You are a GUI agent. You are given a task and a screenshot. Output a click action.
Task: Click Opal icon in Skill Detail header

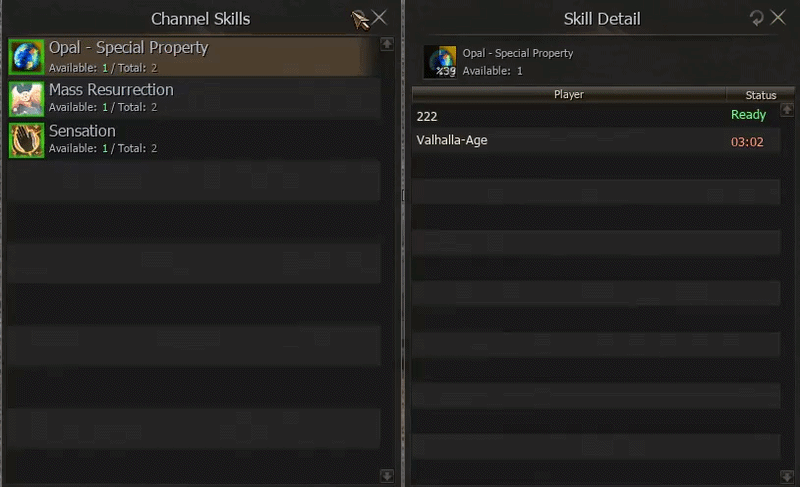pyautogui.click(x=440, y=62)
